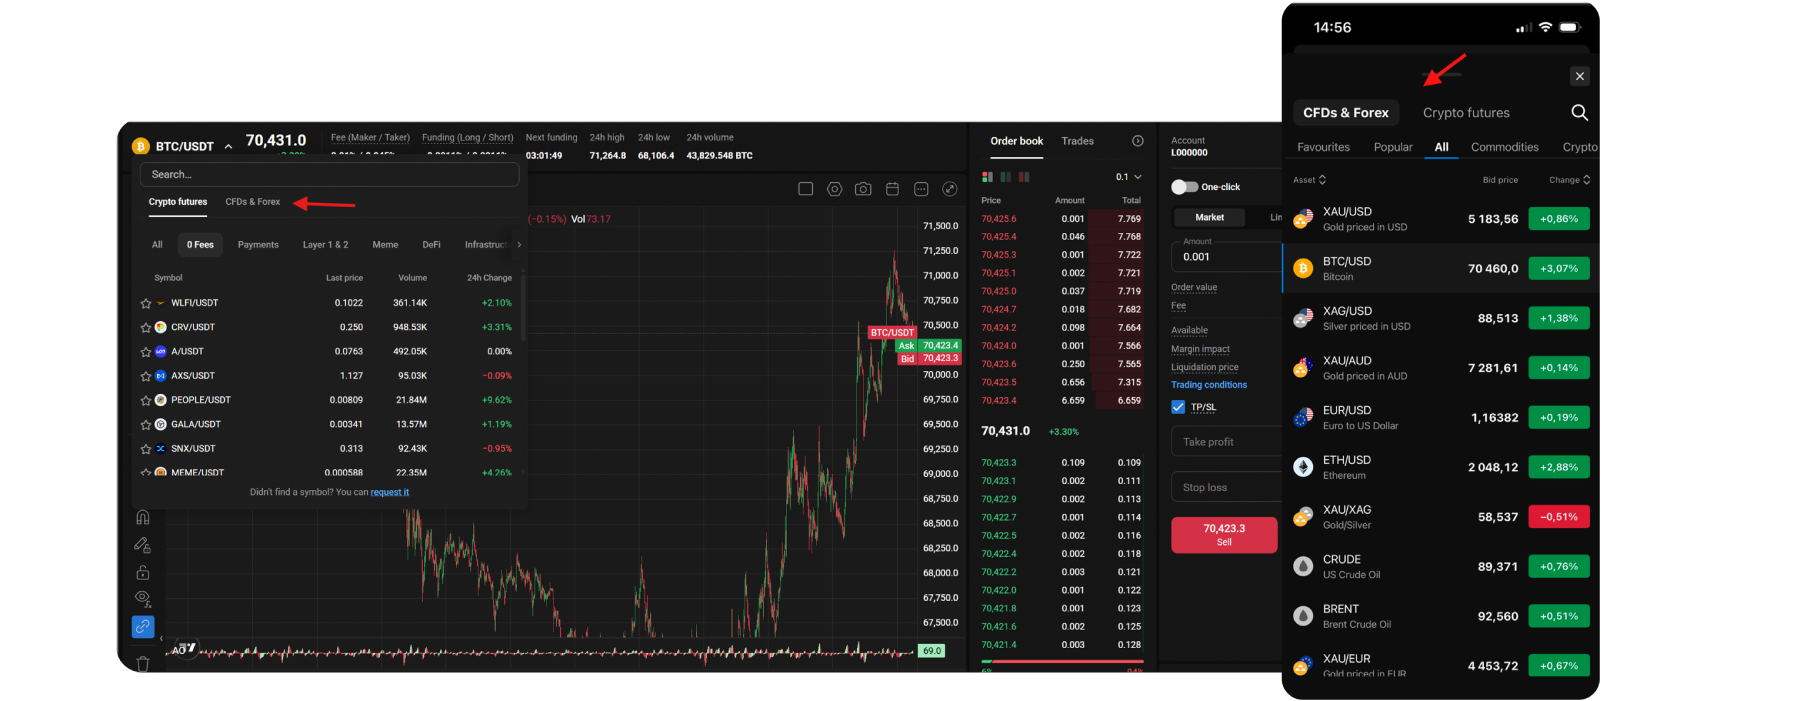Show both bids and asks order book view

click(988, 177)
